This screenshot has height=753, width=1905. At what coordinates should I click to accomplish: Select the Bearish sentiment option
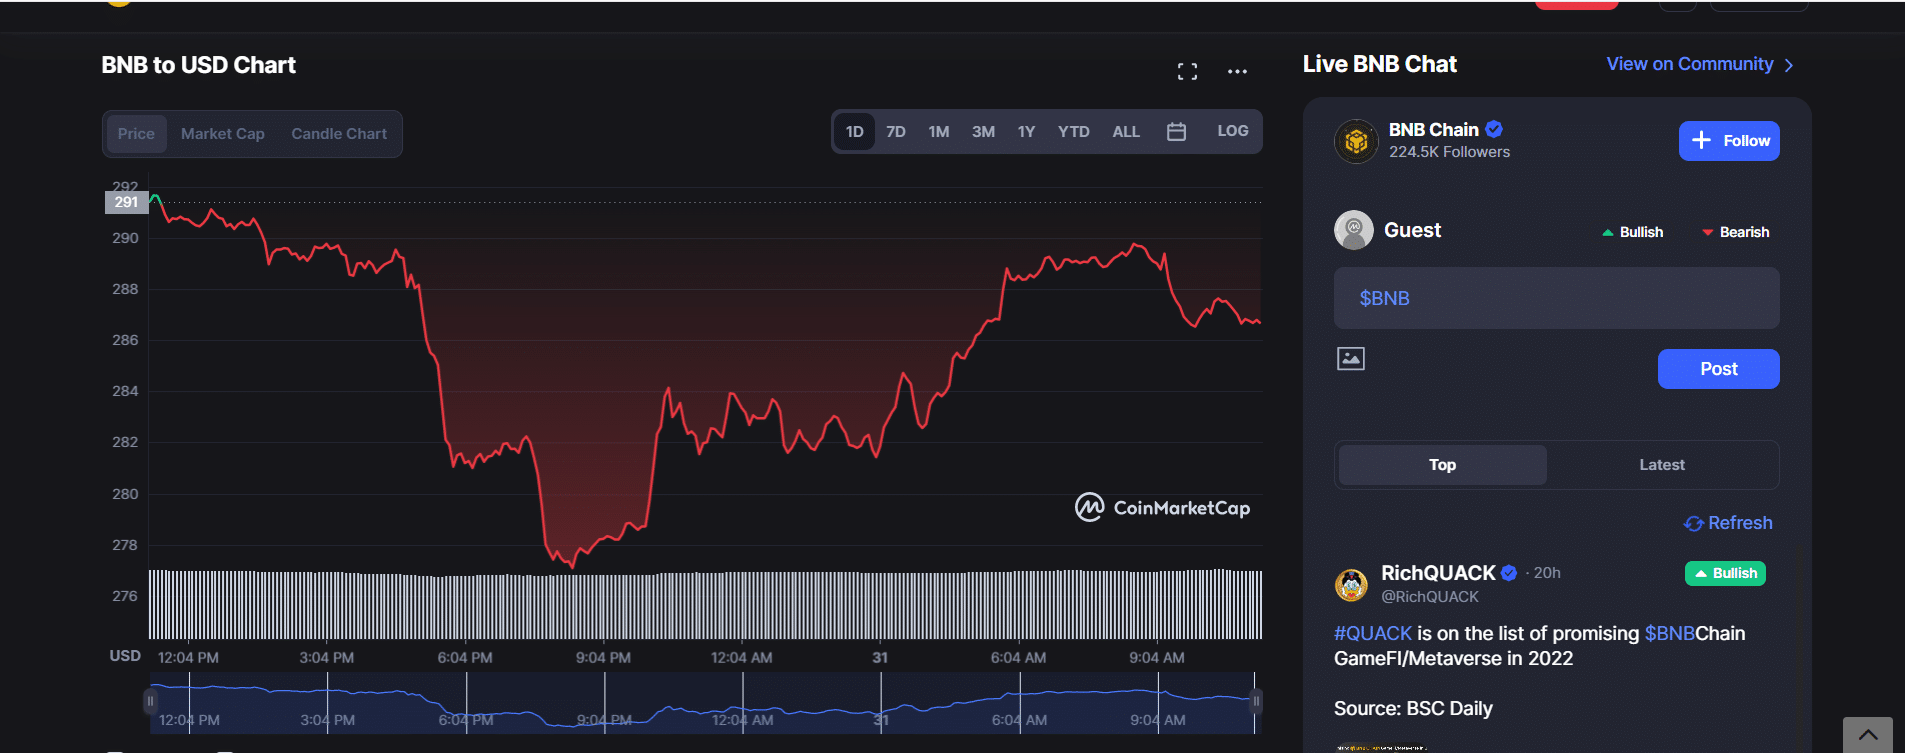coord(1735,232)
